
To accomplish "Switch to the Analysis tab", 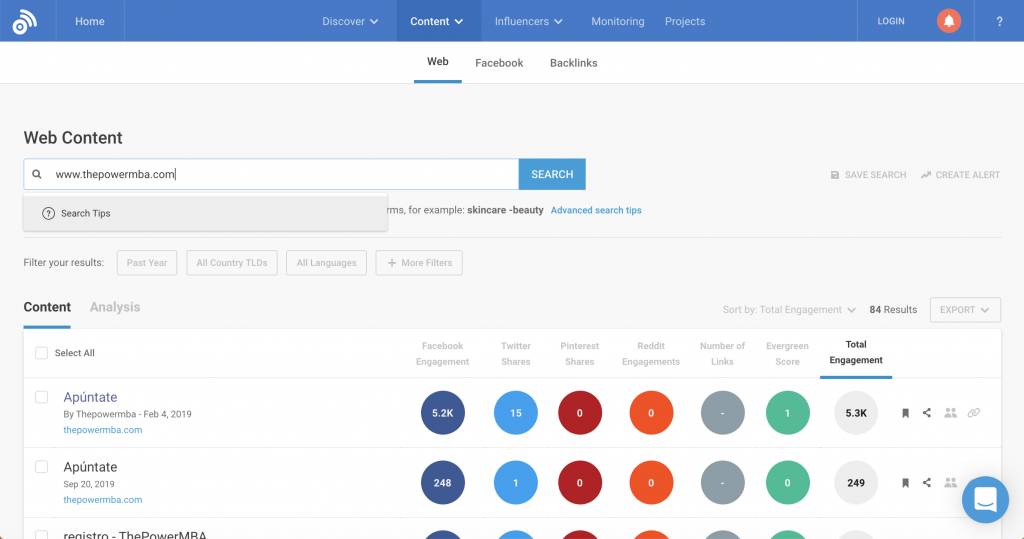I will click(x=115, y=307).
